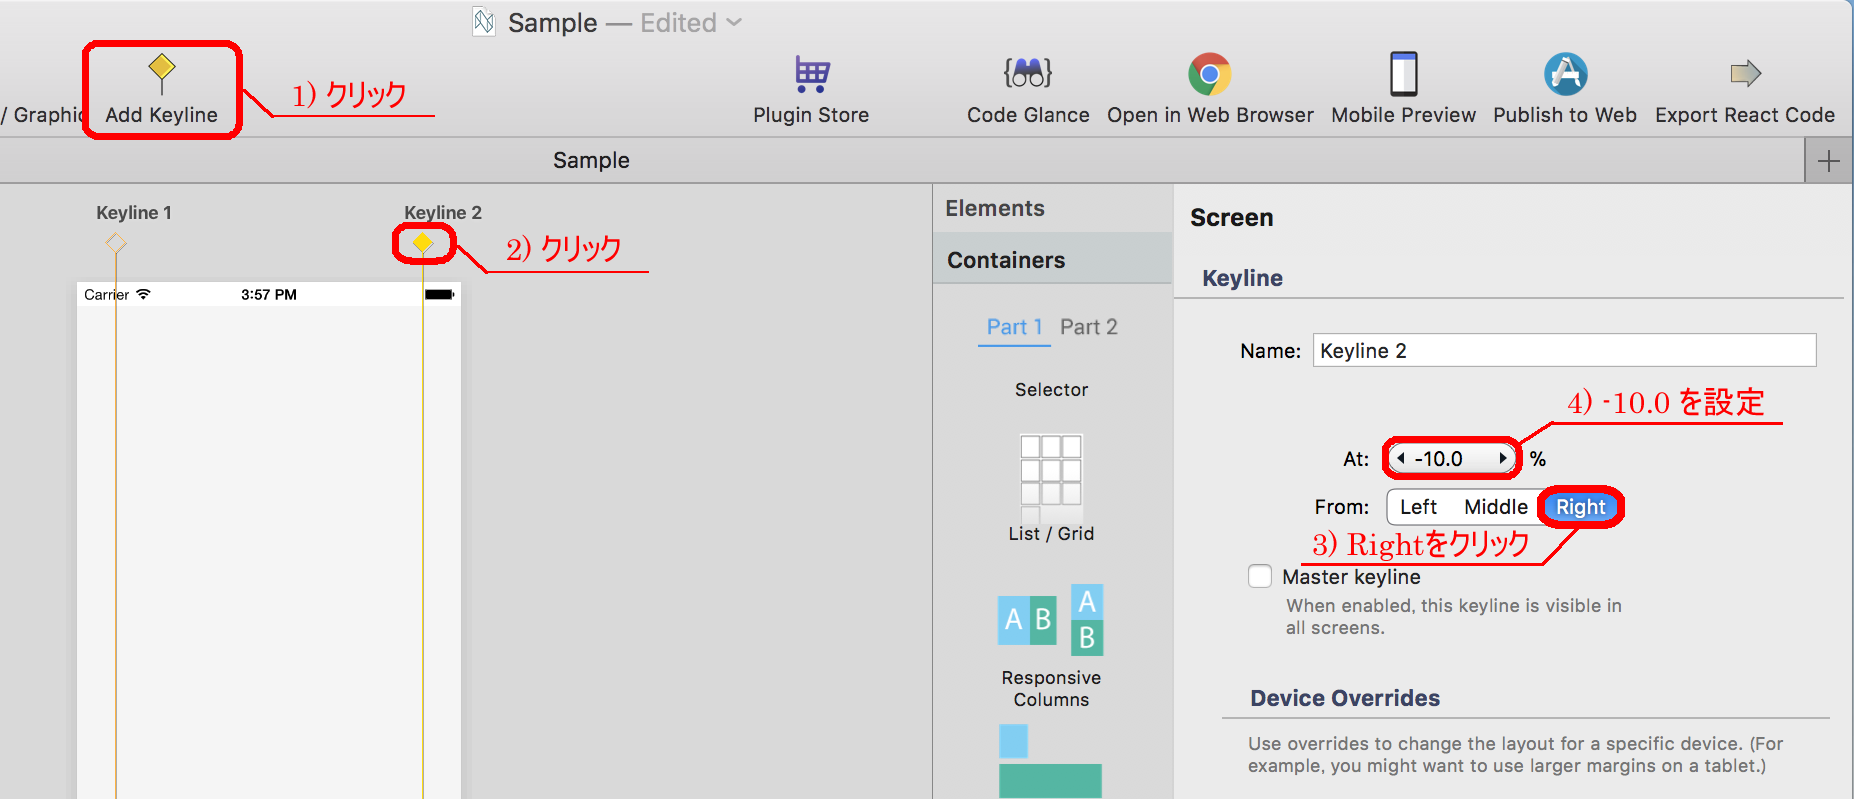Open the document title Edited dropdown chevron
Viewport: 1854px width, 799px height.
(734, 22)
